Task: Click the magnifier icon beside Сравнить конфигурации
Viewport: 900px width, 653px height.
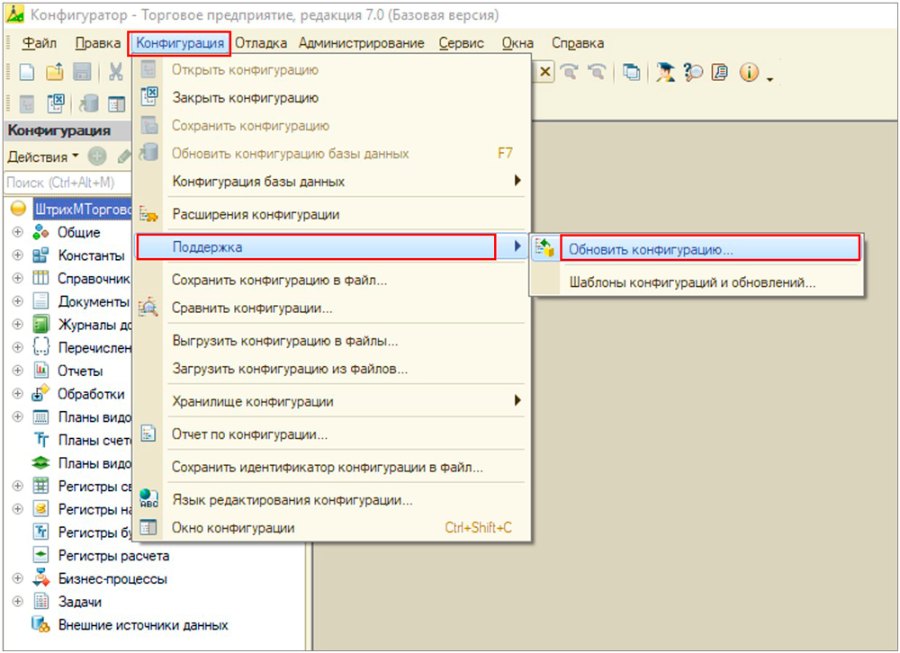Action: (x=148, y=308)
